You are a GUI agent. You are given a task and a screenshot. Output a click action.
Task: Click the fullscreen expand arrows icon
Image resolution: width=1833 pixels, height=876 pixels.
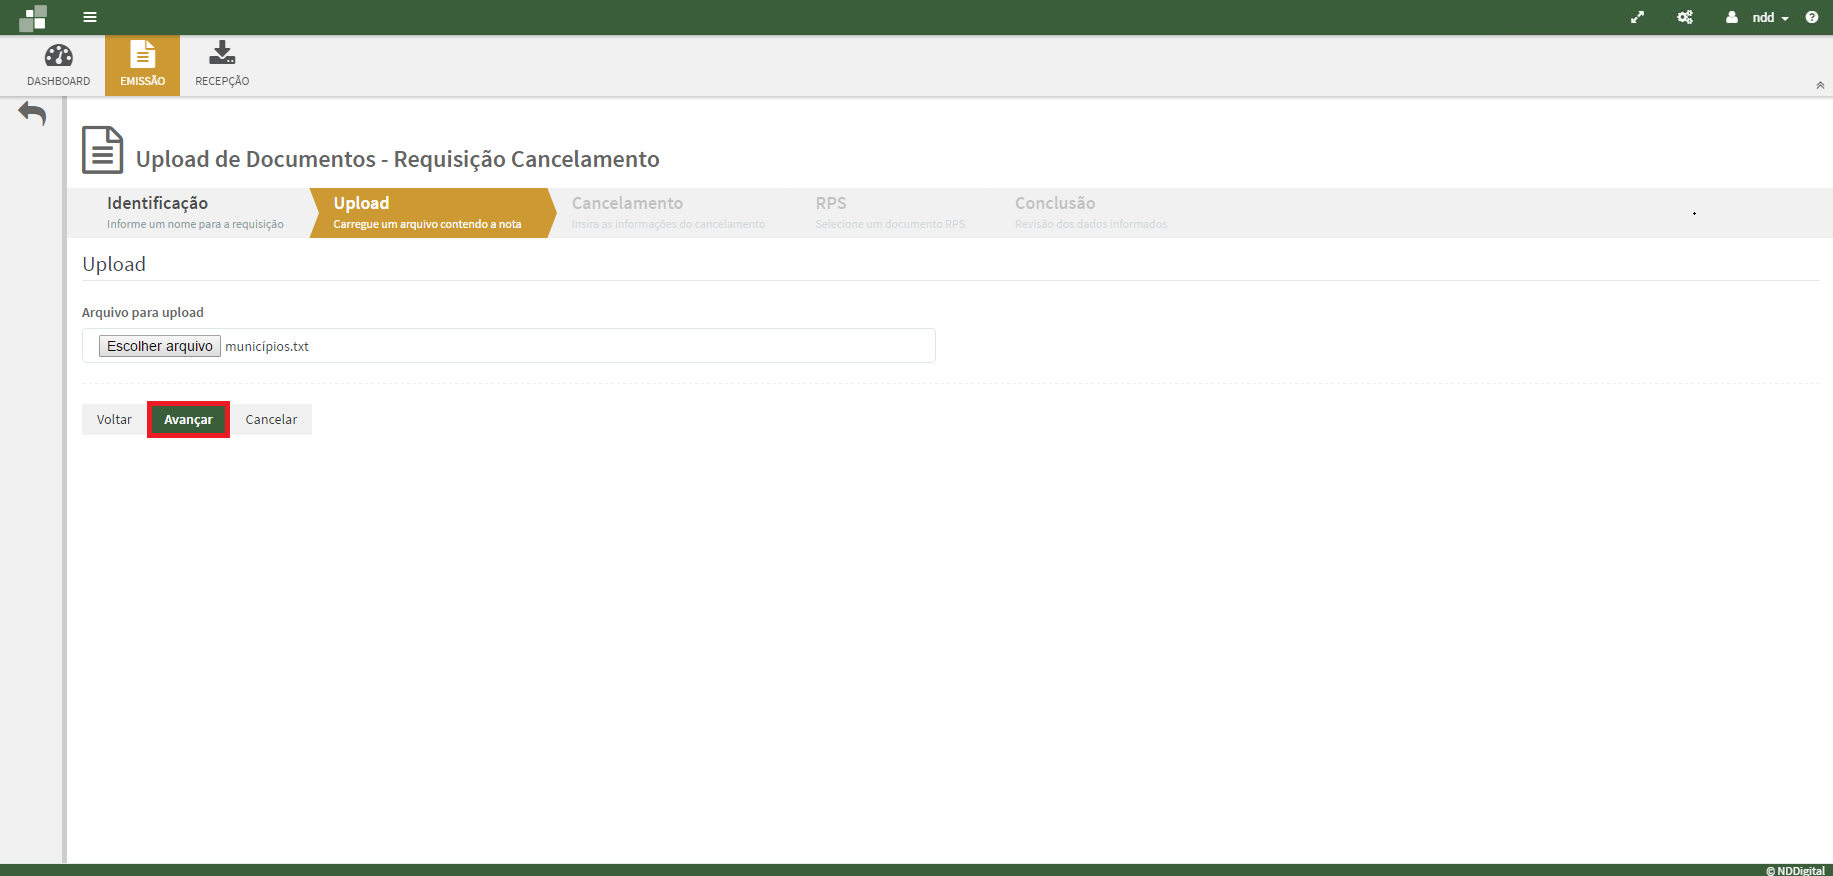(1637, 17)
